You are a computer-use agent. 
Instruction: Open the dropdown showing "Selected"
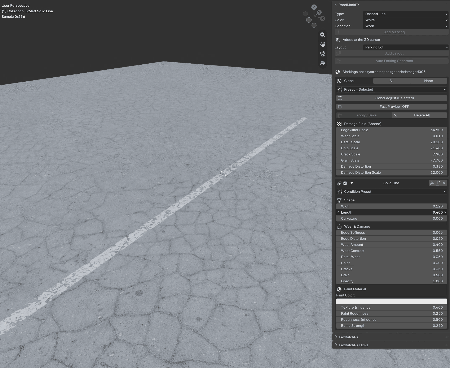click(391, 90)
